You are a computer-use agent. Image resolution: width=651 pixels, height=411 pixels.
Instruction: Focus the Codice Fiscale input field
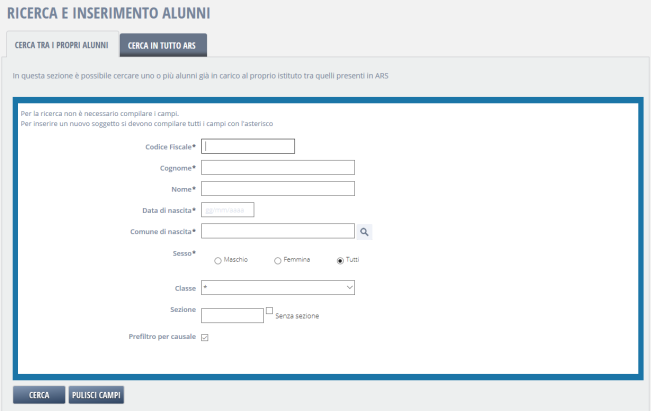coord(248,146)
